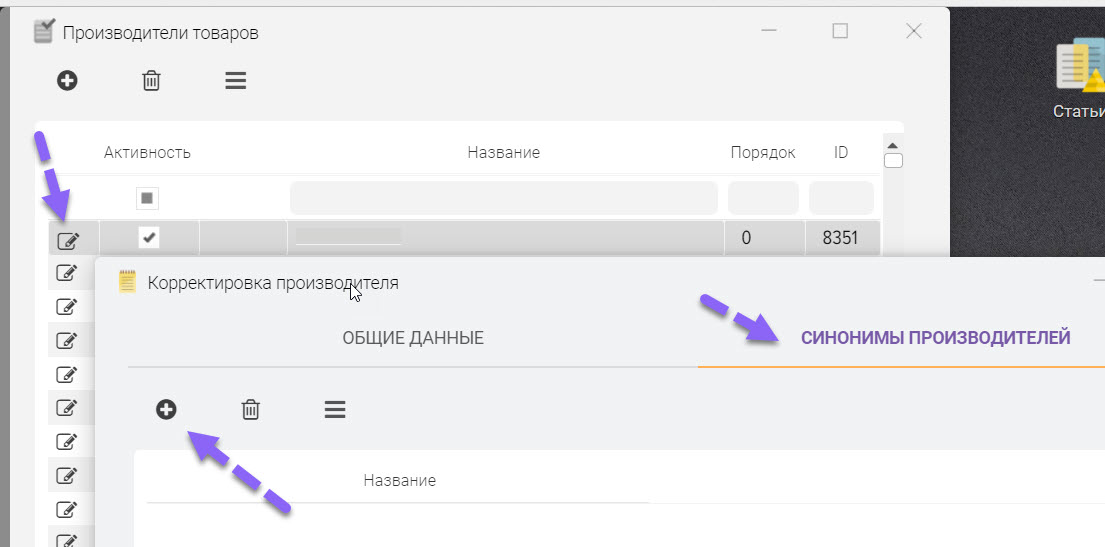The image size is (1105, 547).
Task: Edit the manufacturer row with ID 8351
Action: [x=67, y=240]
